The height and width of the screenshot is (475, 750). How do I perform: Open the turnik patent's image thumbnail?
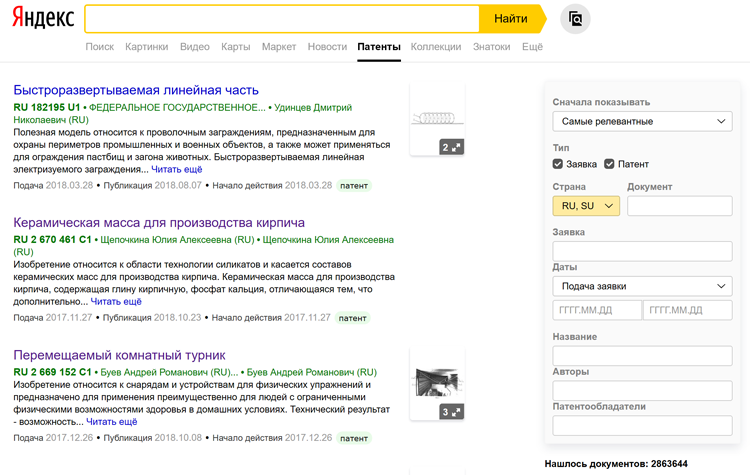click(x=437, y=382)
